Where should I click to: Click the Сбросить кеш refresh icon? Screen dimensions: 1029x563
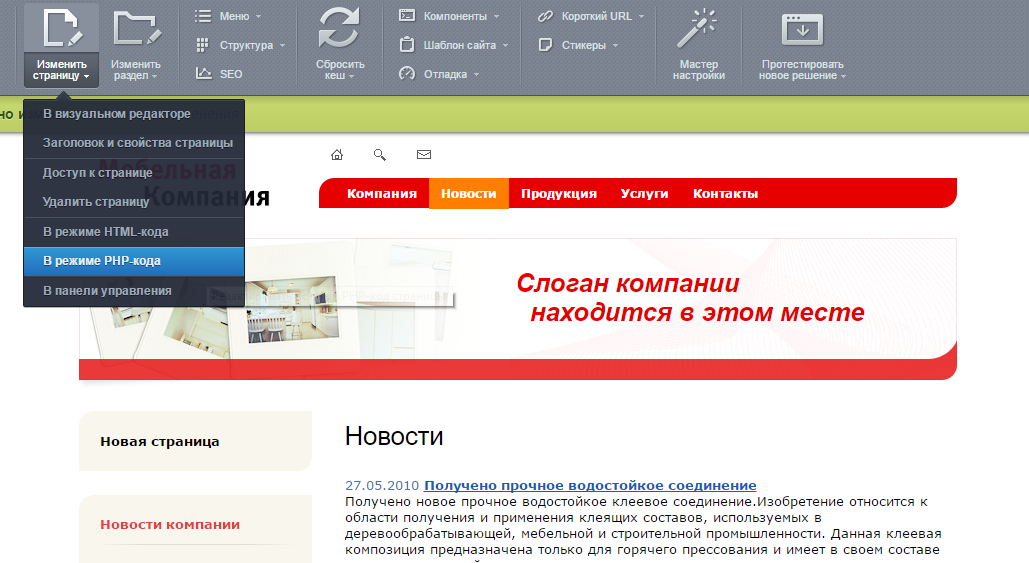pyautogui.click(x=339, y=28)
